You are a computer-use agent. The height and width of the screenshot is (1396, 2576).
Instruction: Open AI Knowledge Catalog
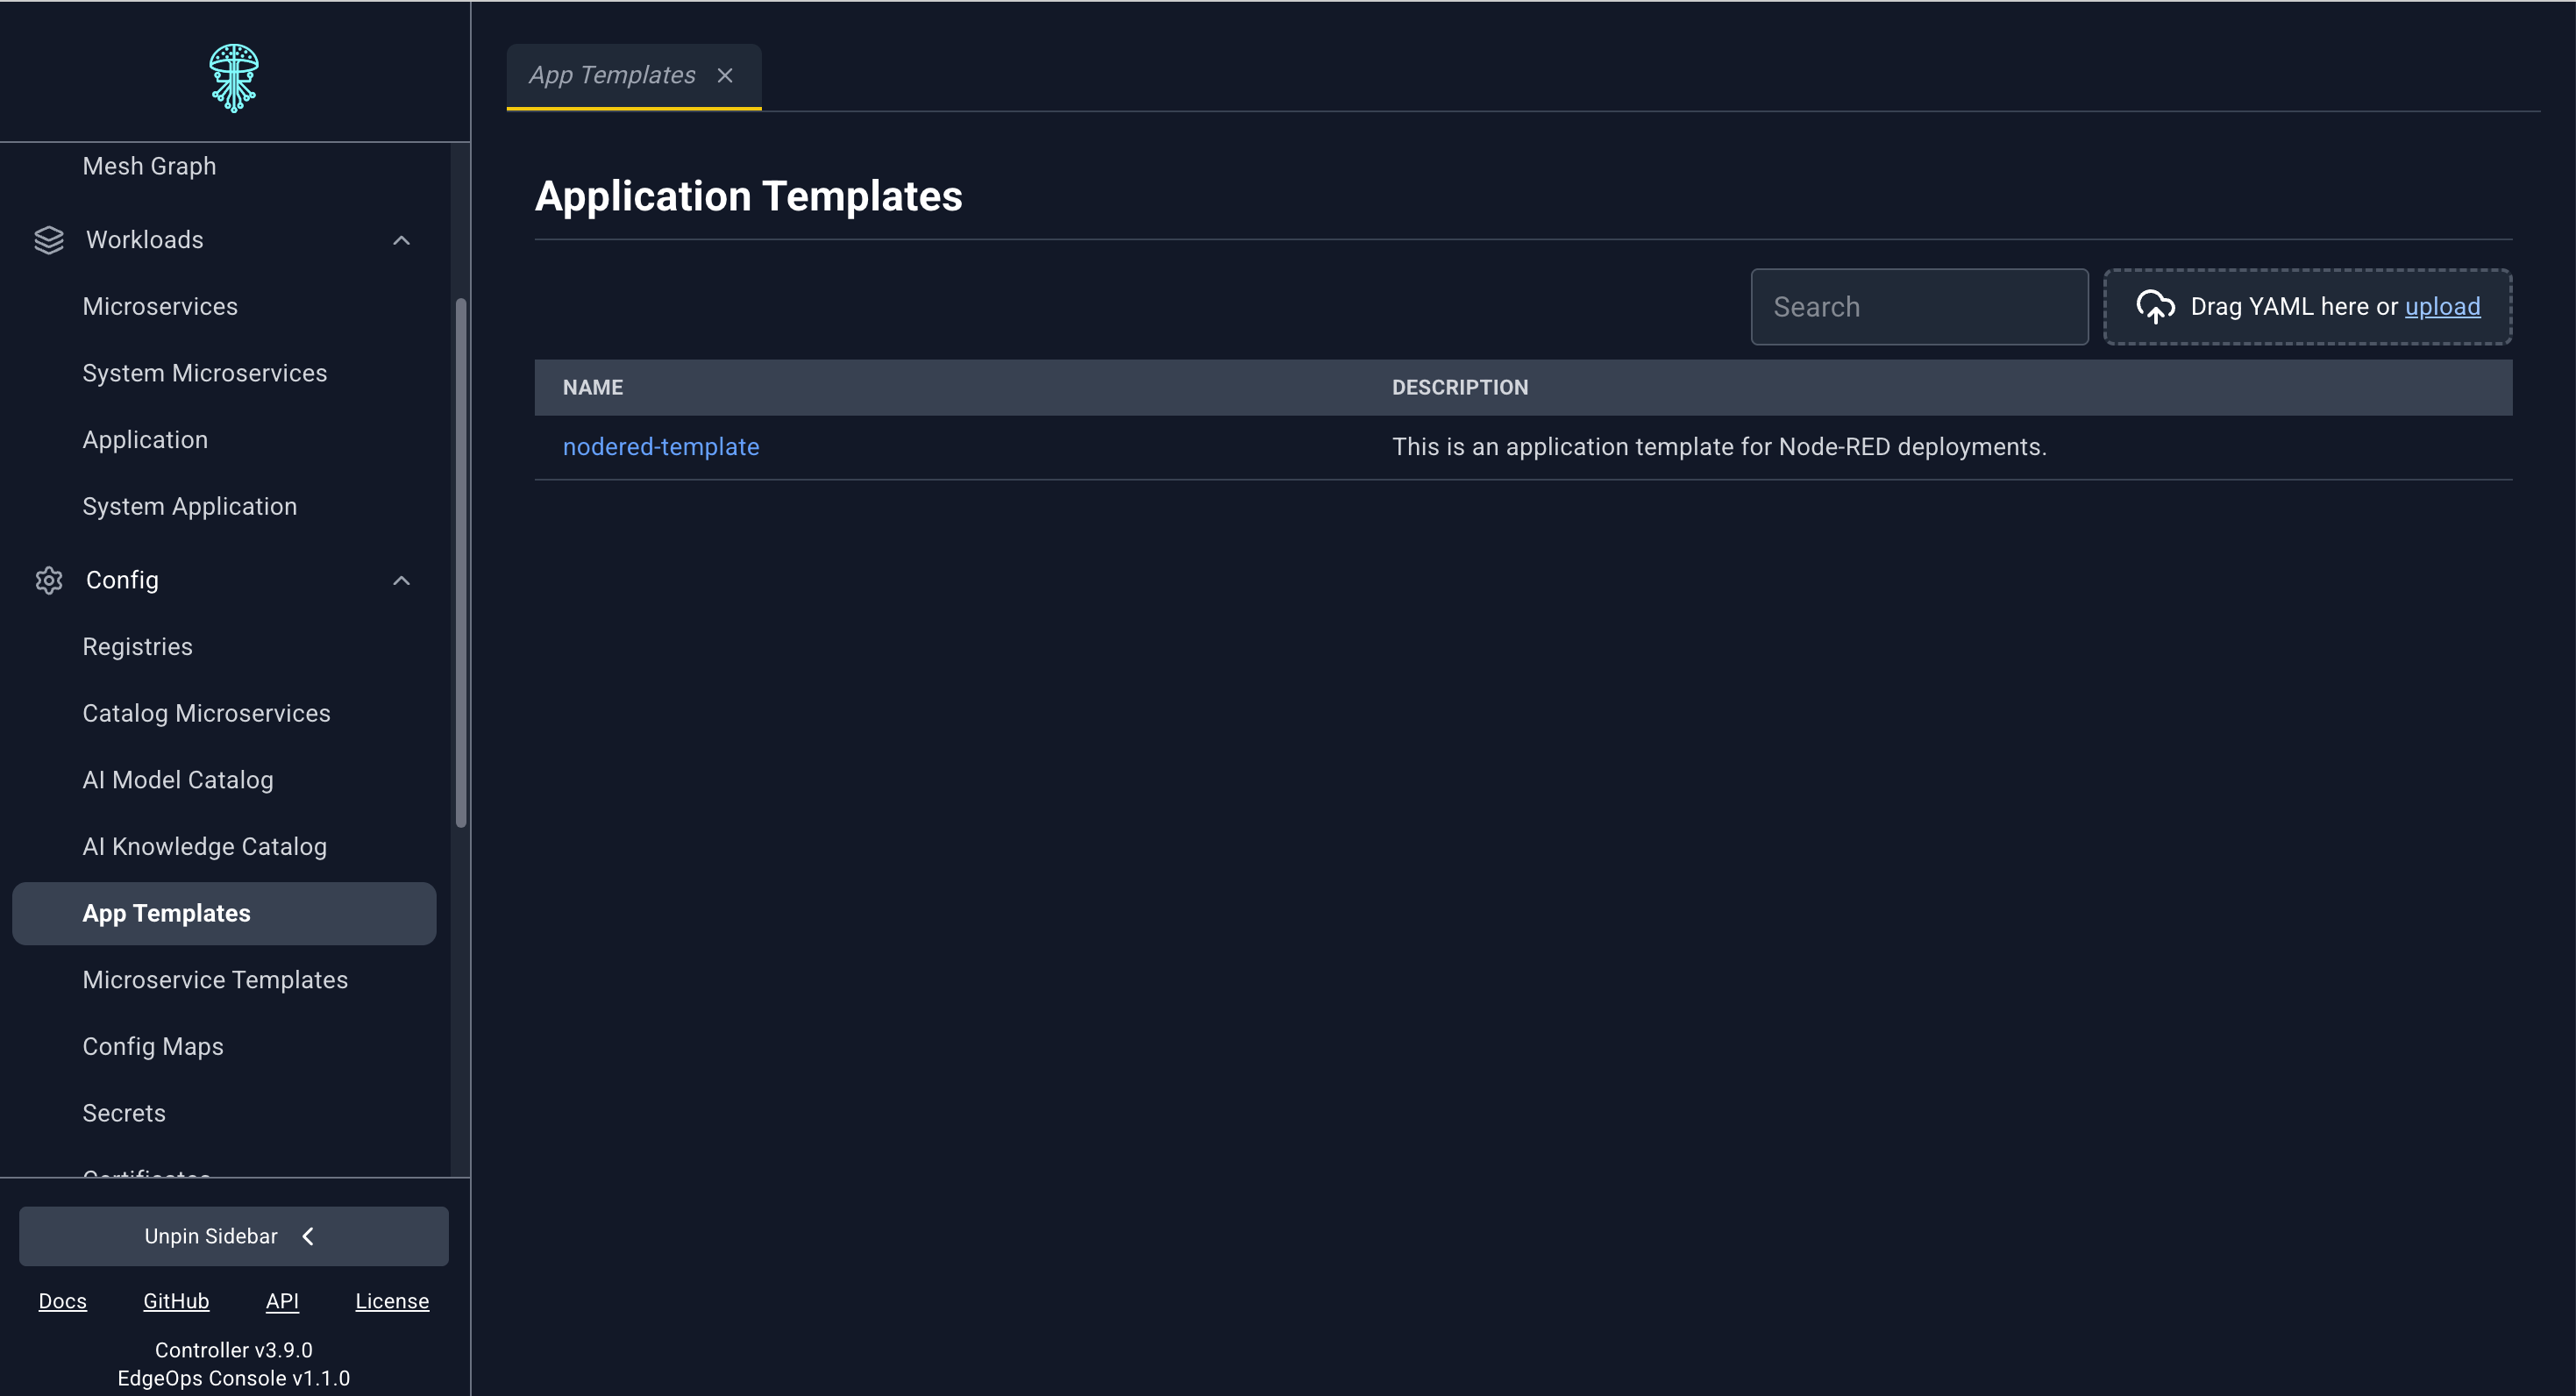coord(205,847)
